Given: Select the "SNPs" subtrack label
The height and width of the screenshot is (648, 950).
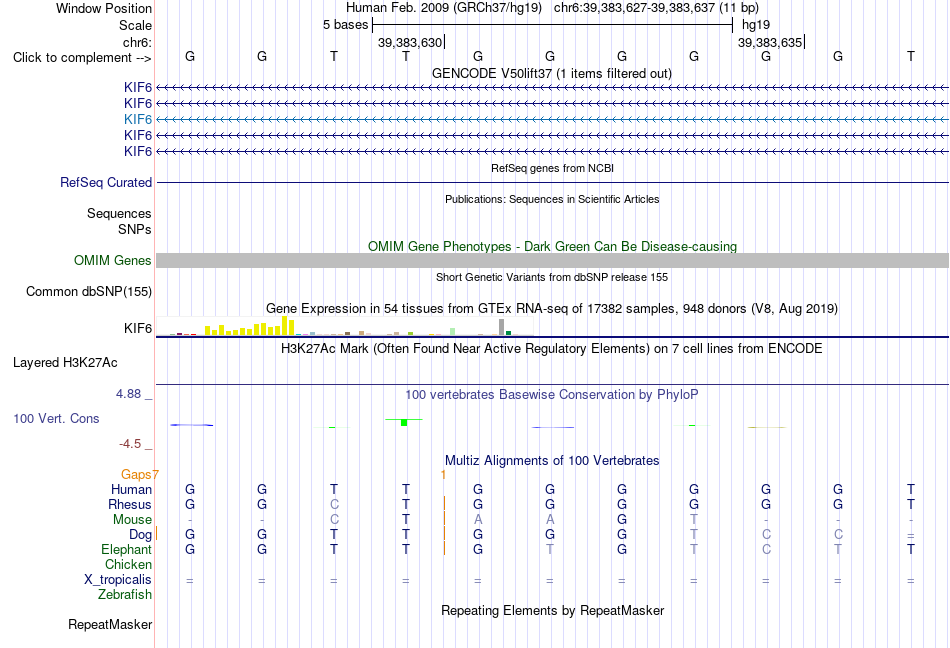Looking at the screenshot, I should (x=135, y=230).
